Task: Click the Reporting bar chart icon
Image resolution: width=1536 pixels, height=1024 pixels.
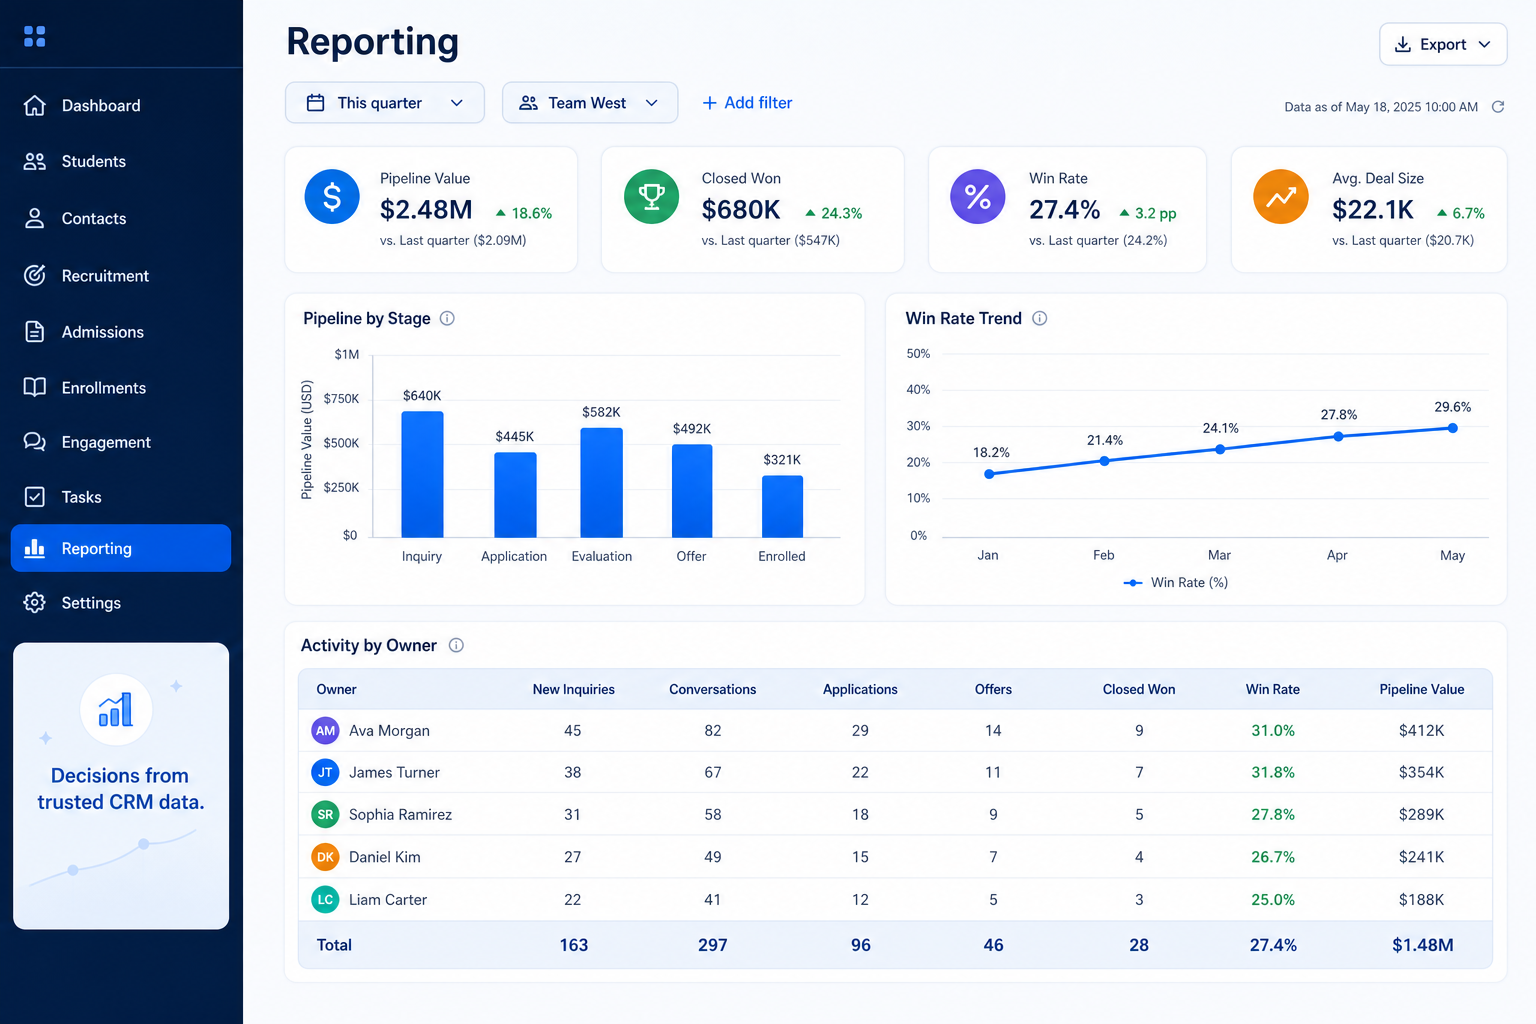Action: pos(35,548)
